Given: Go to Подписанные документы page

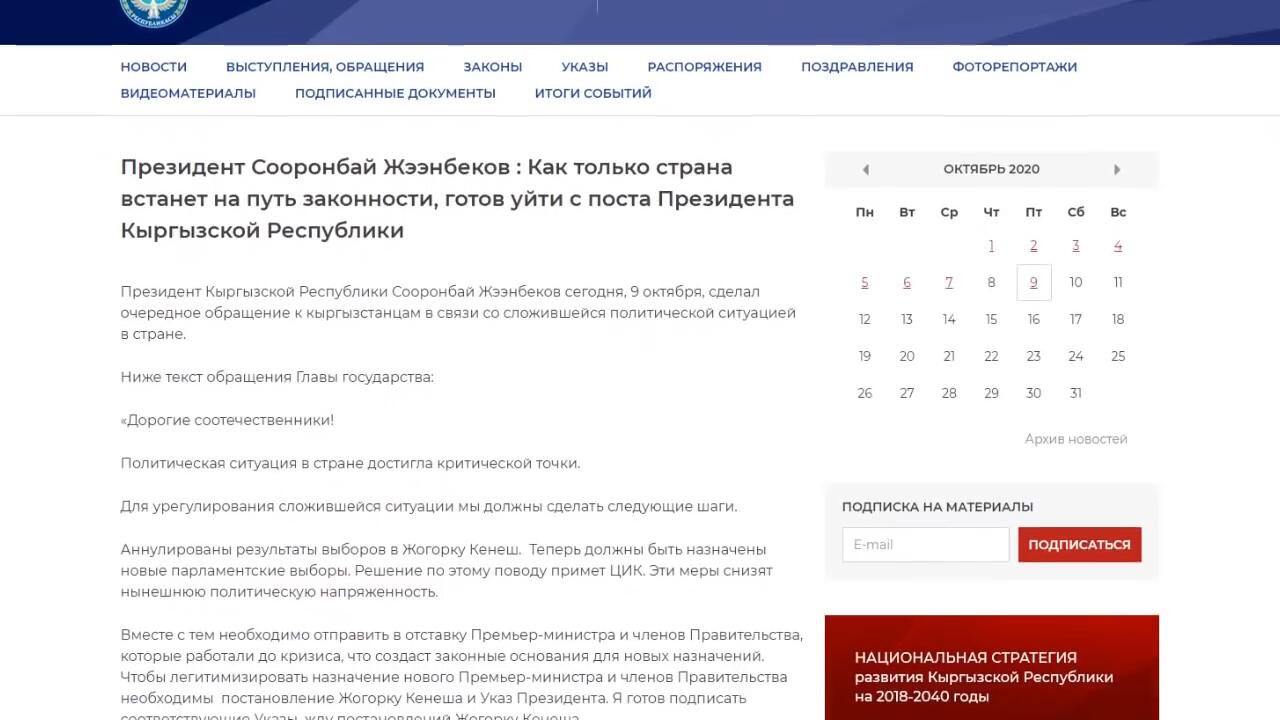Looking at the screenshot, I should (x=395, y=93).
